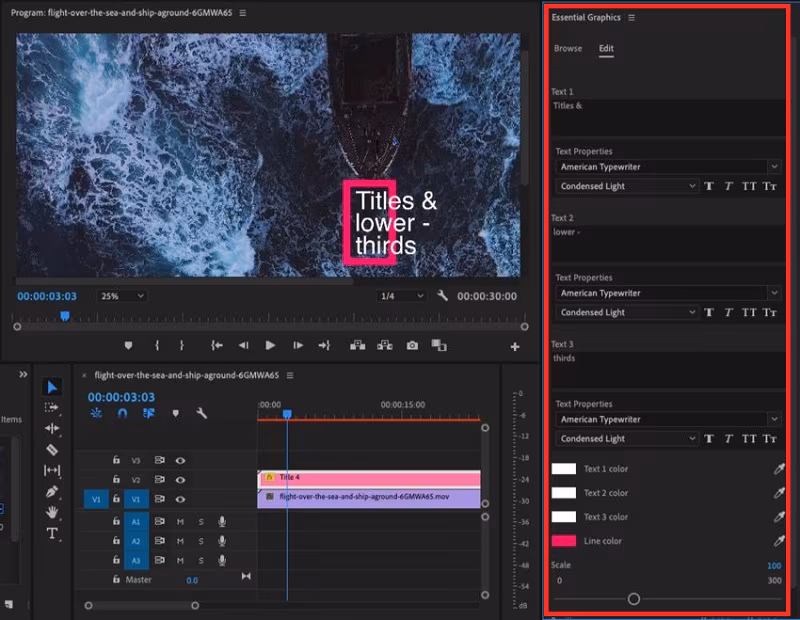Lock the V3 track
The width and height of the screenshot is (800, 620).
(x=117, y=461)
